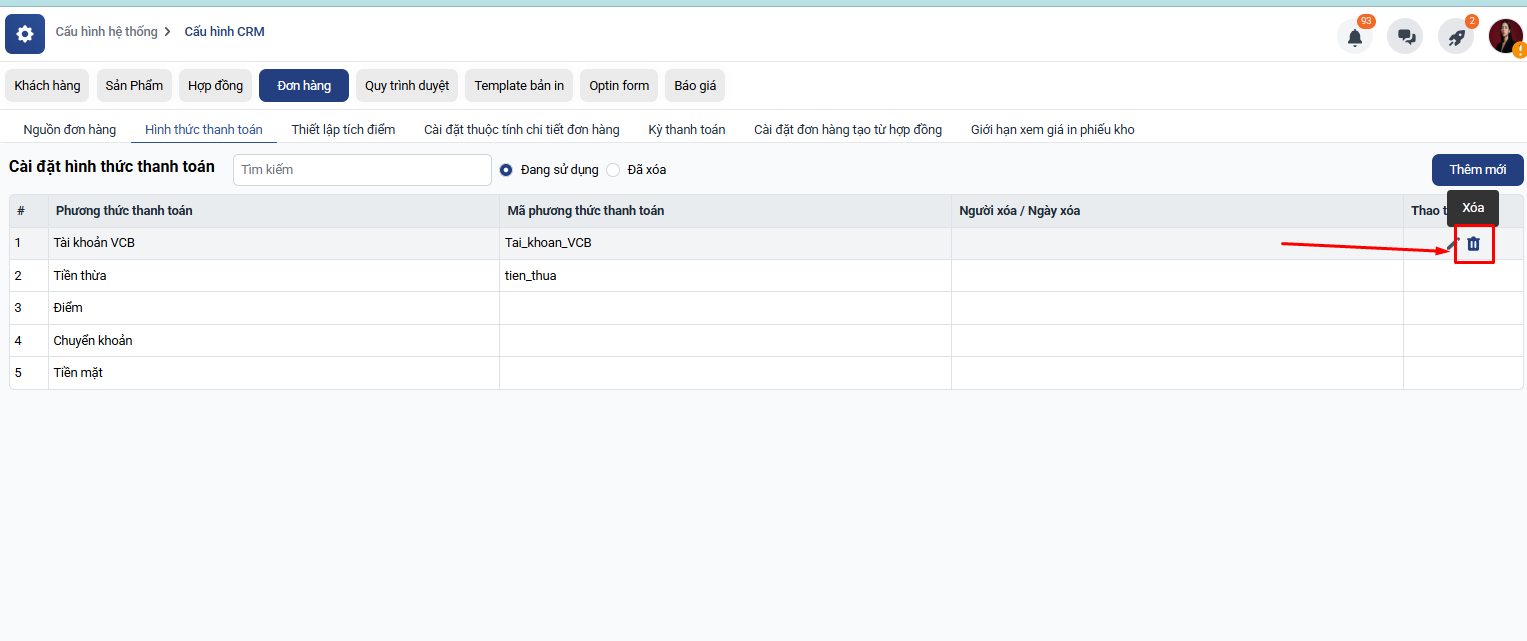Open the Template bản in tab
This screenshot has height=641, width=1527.
pos(519,86)
